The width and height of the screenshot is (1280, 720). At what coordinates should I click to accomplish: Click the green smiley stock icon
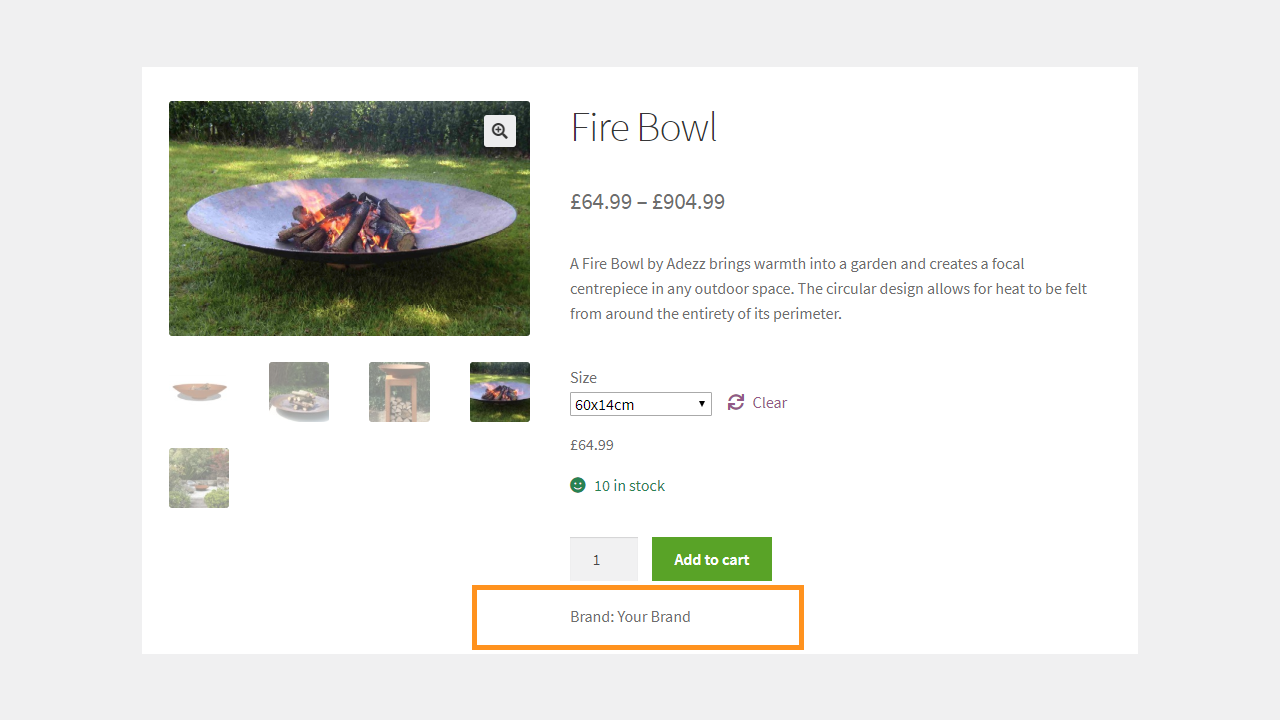coord(578,485)
